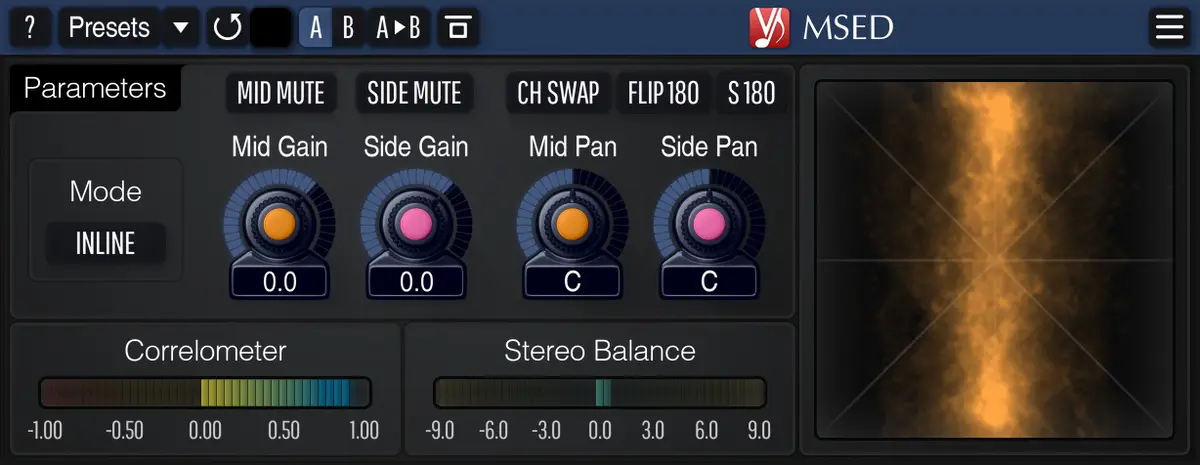Expand the presets dropdown arrow
1200x465 pixels.
tap(180, 27)
